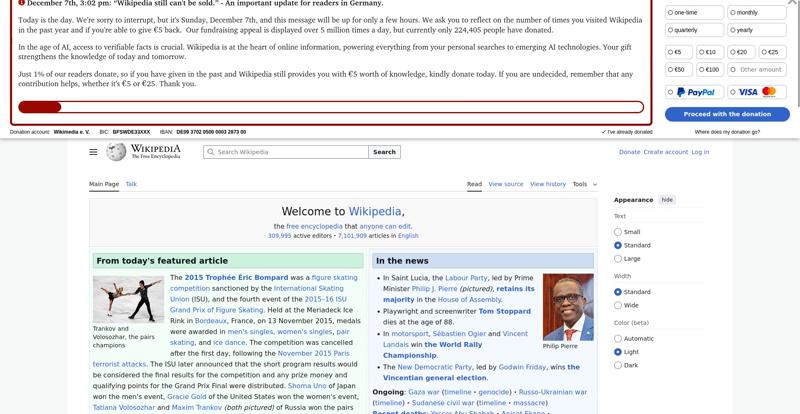Enable Dark color mode
The height and width of the screenshot is (414, 800).
[618, 365]
